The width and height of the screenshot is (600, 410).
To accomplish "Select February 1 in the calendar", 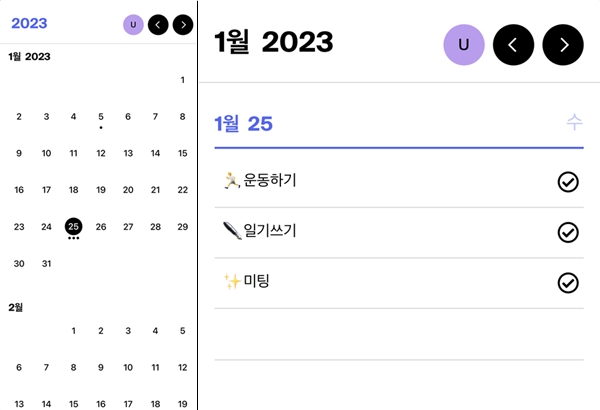I will coord(73,331).
